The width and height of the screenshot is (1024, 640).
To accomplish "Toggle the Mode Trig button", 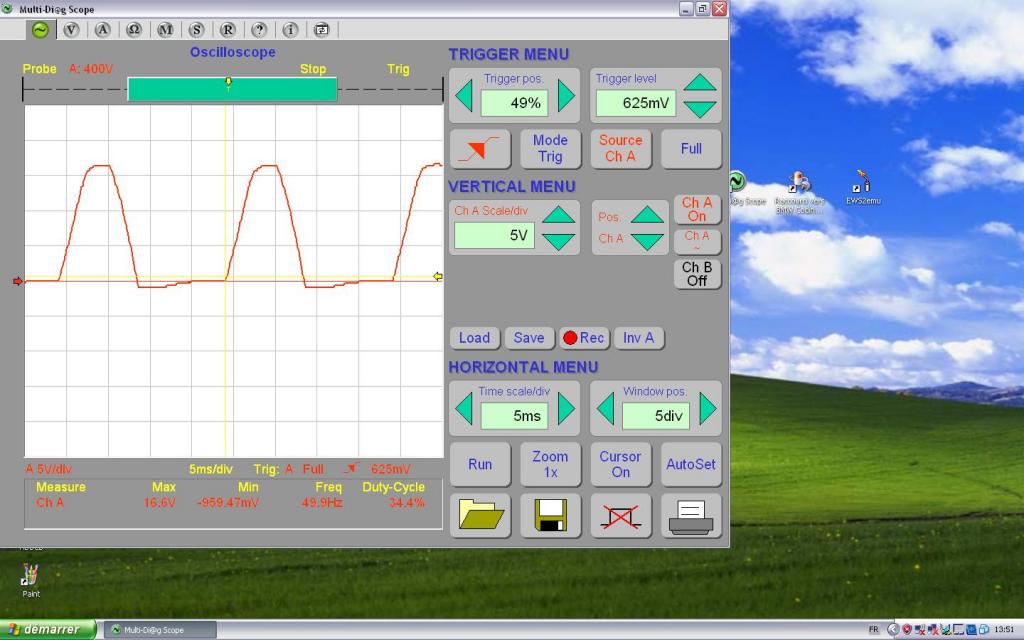I will point(551,149).
